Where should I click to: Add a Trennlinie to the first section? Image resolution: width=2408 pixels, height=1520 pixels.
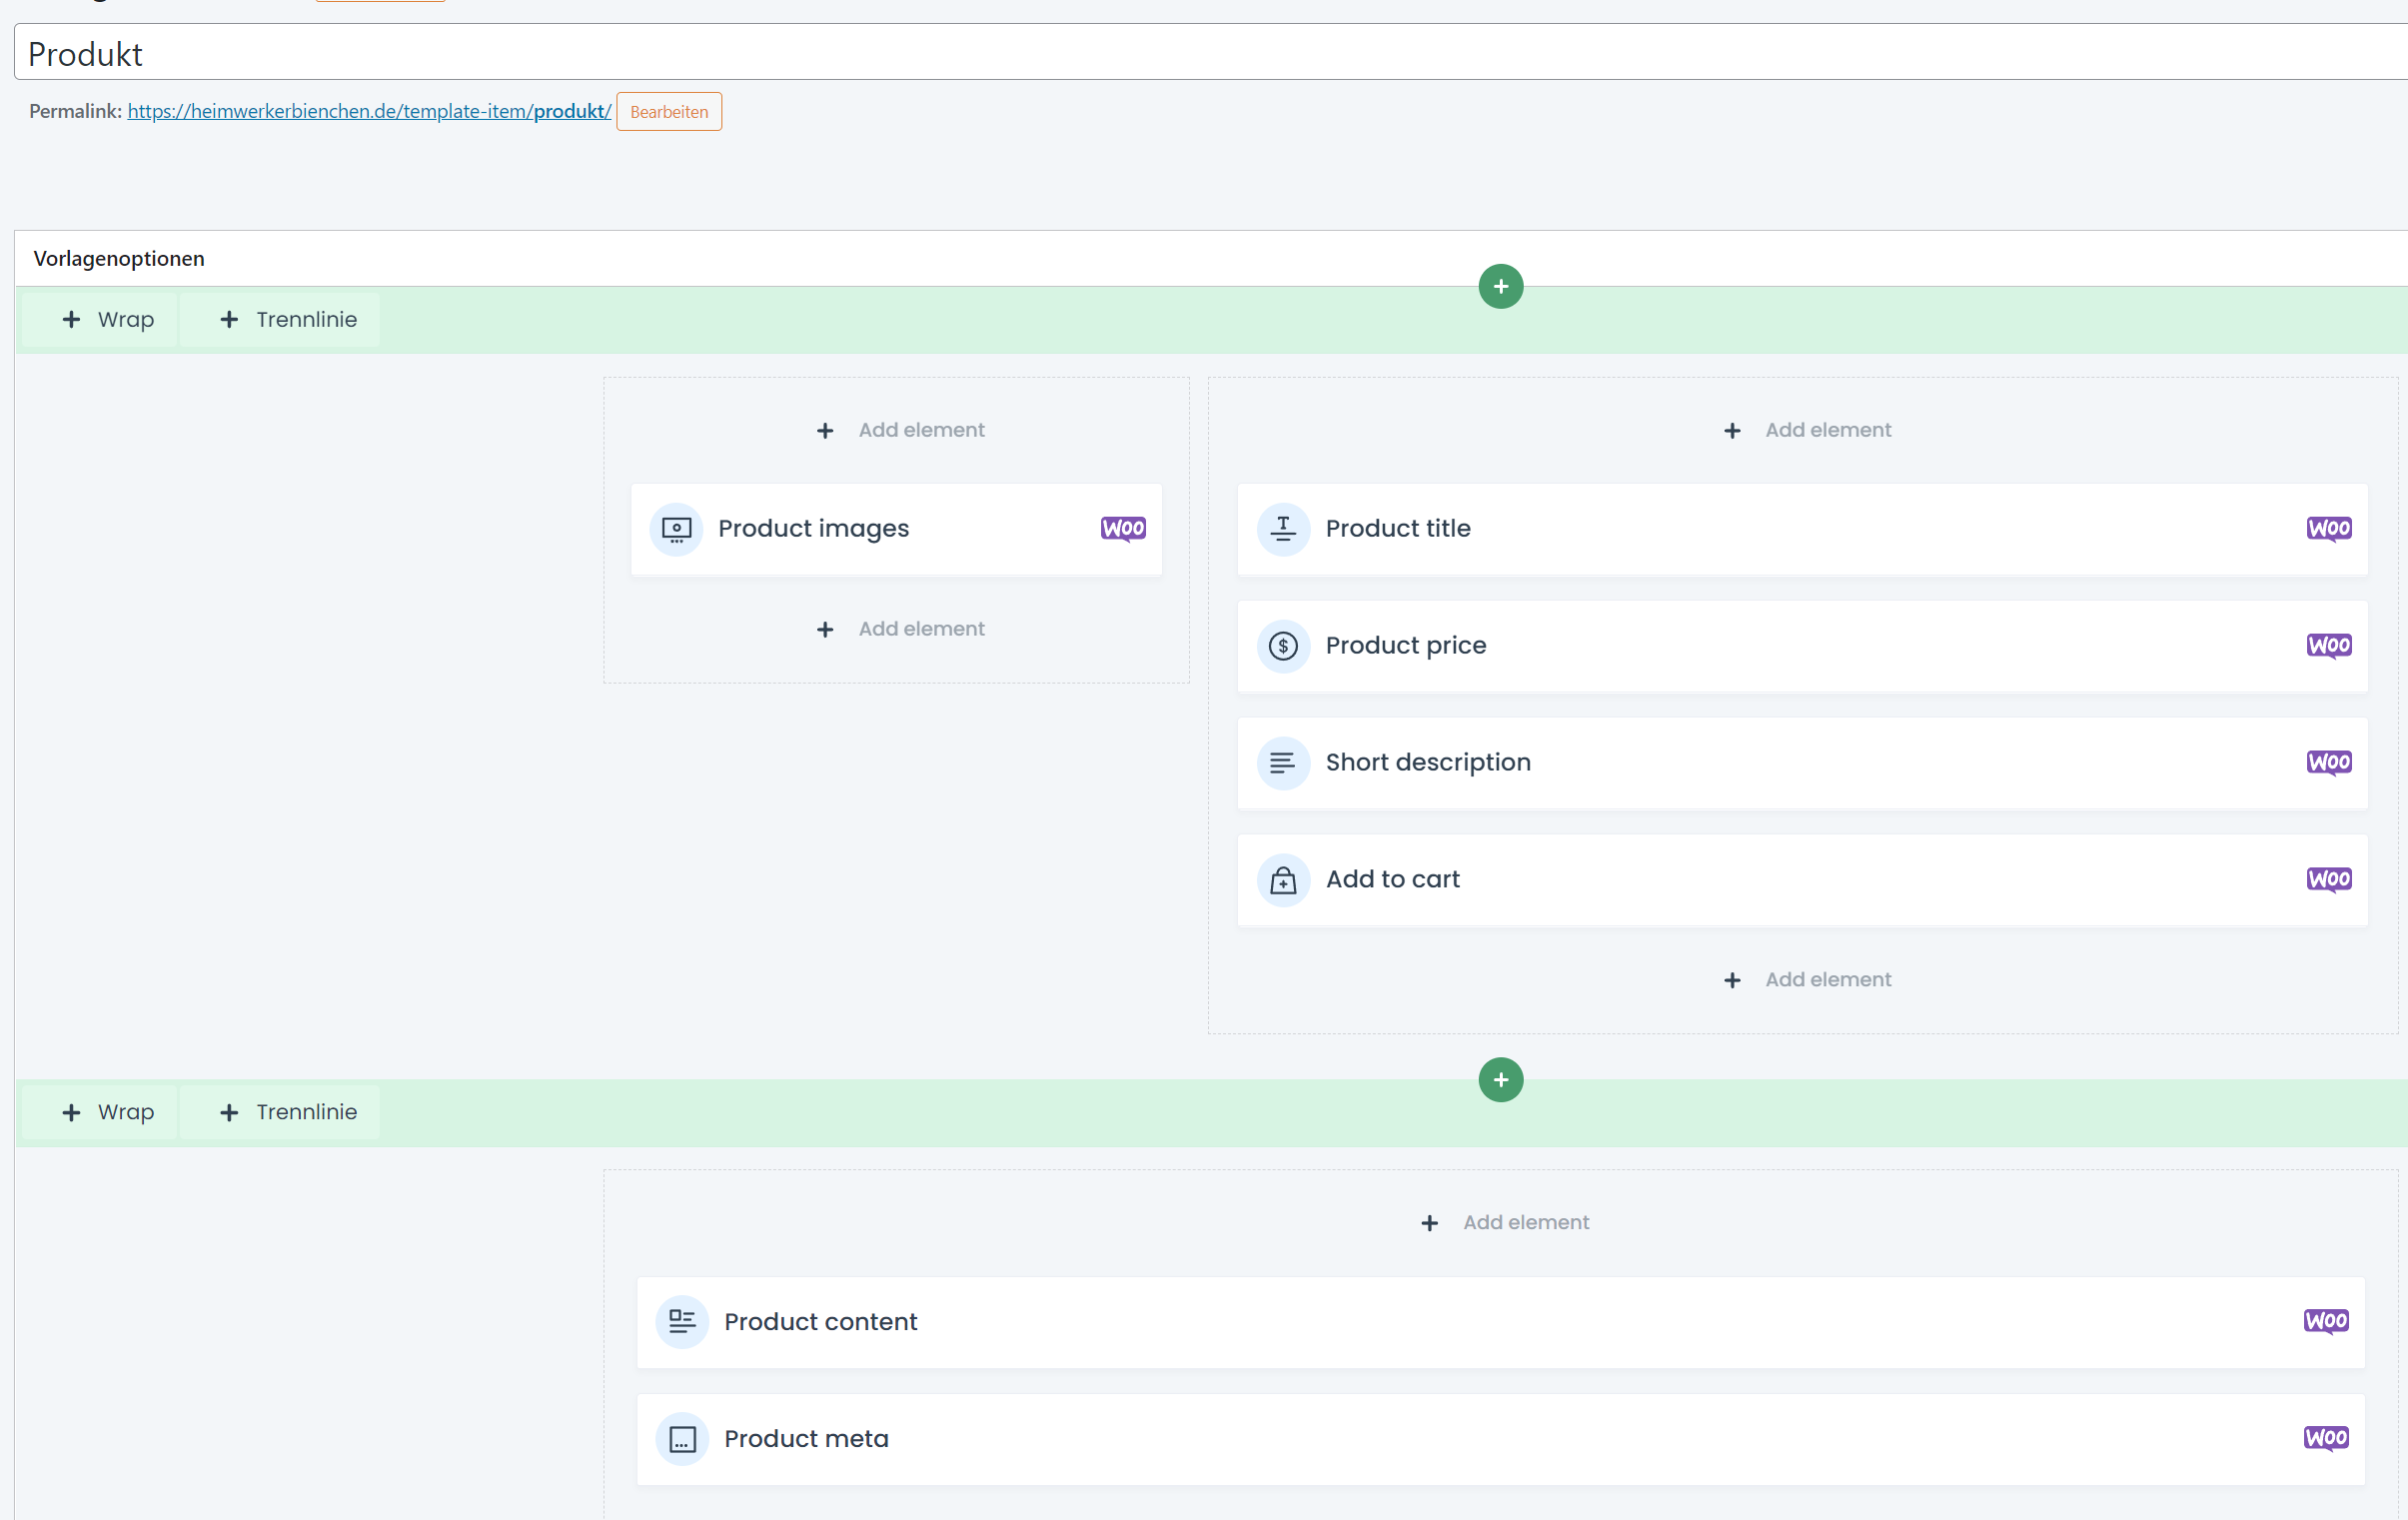click(x=280, y=320)
